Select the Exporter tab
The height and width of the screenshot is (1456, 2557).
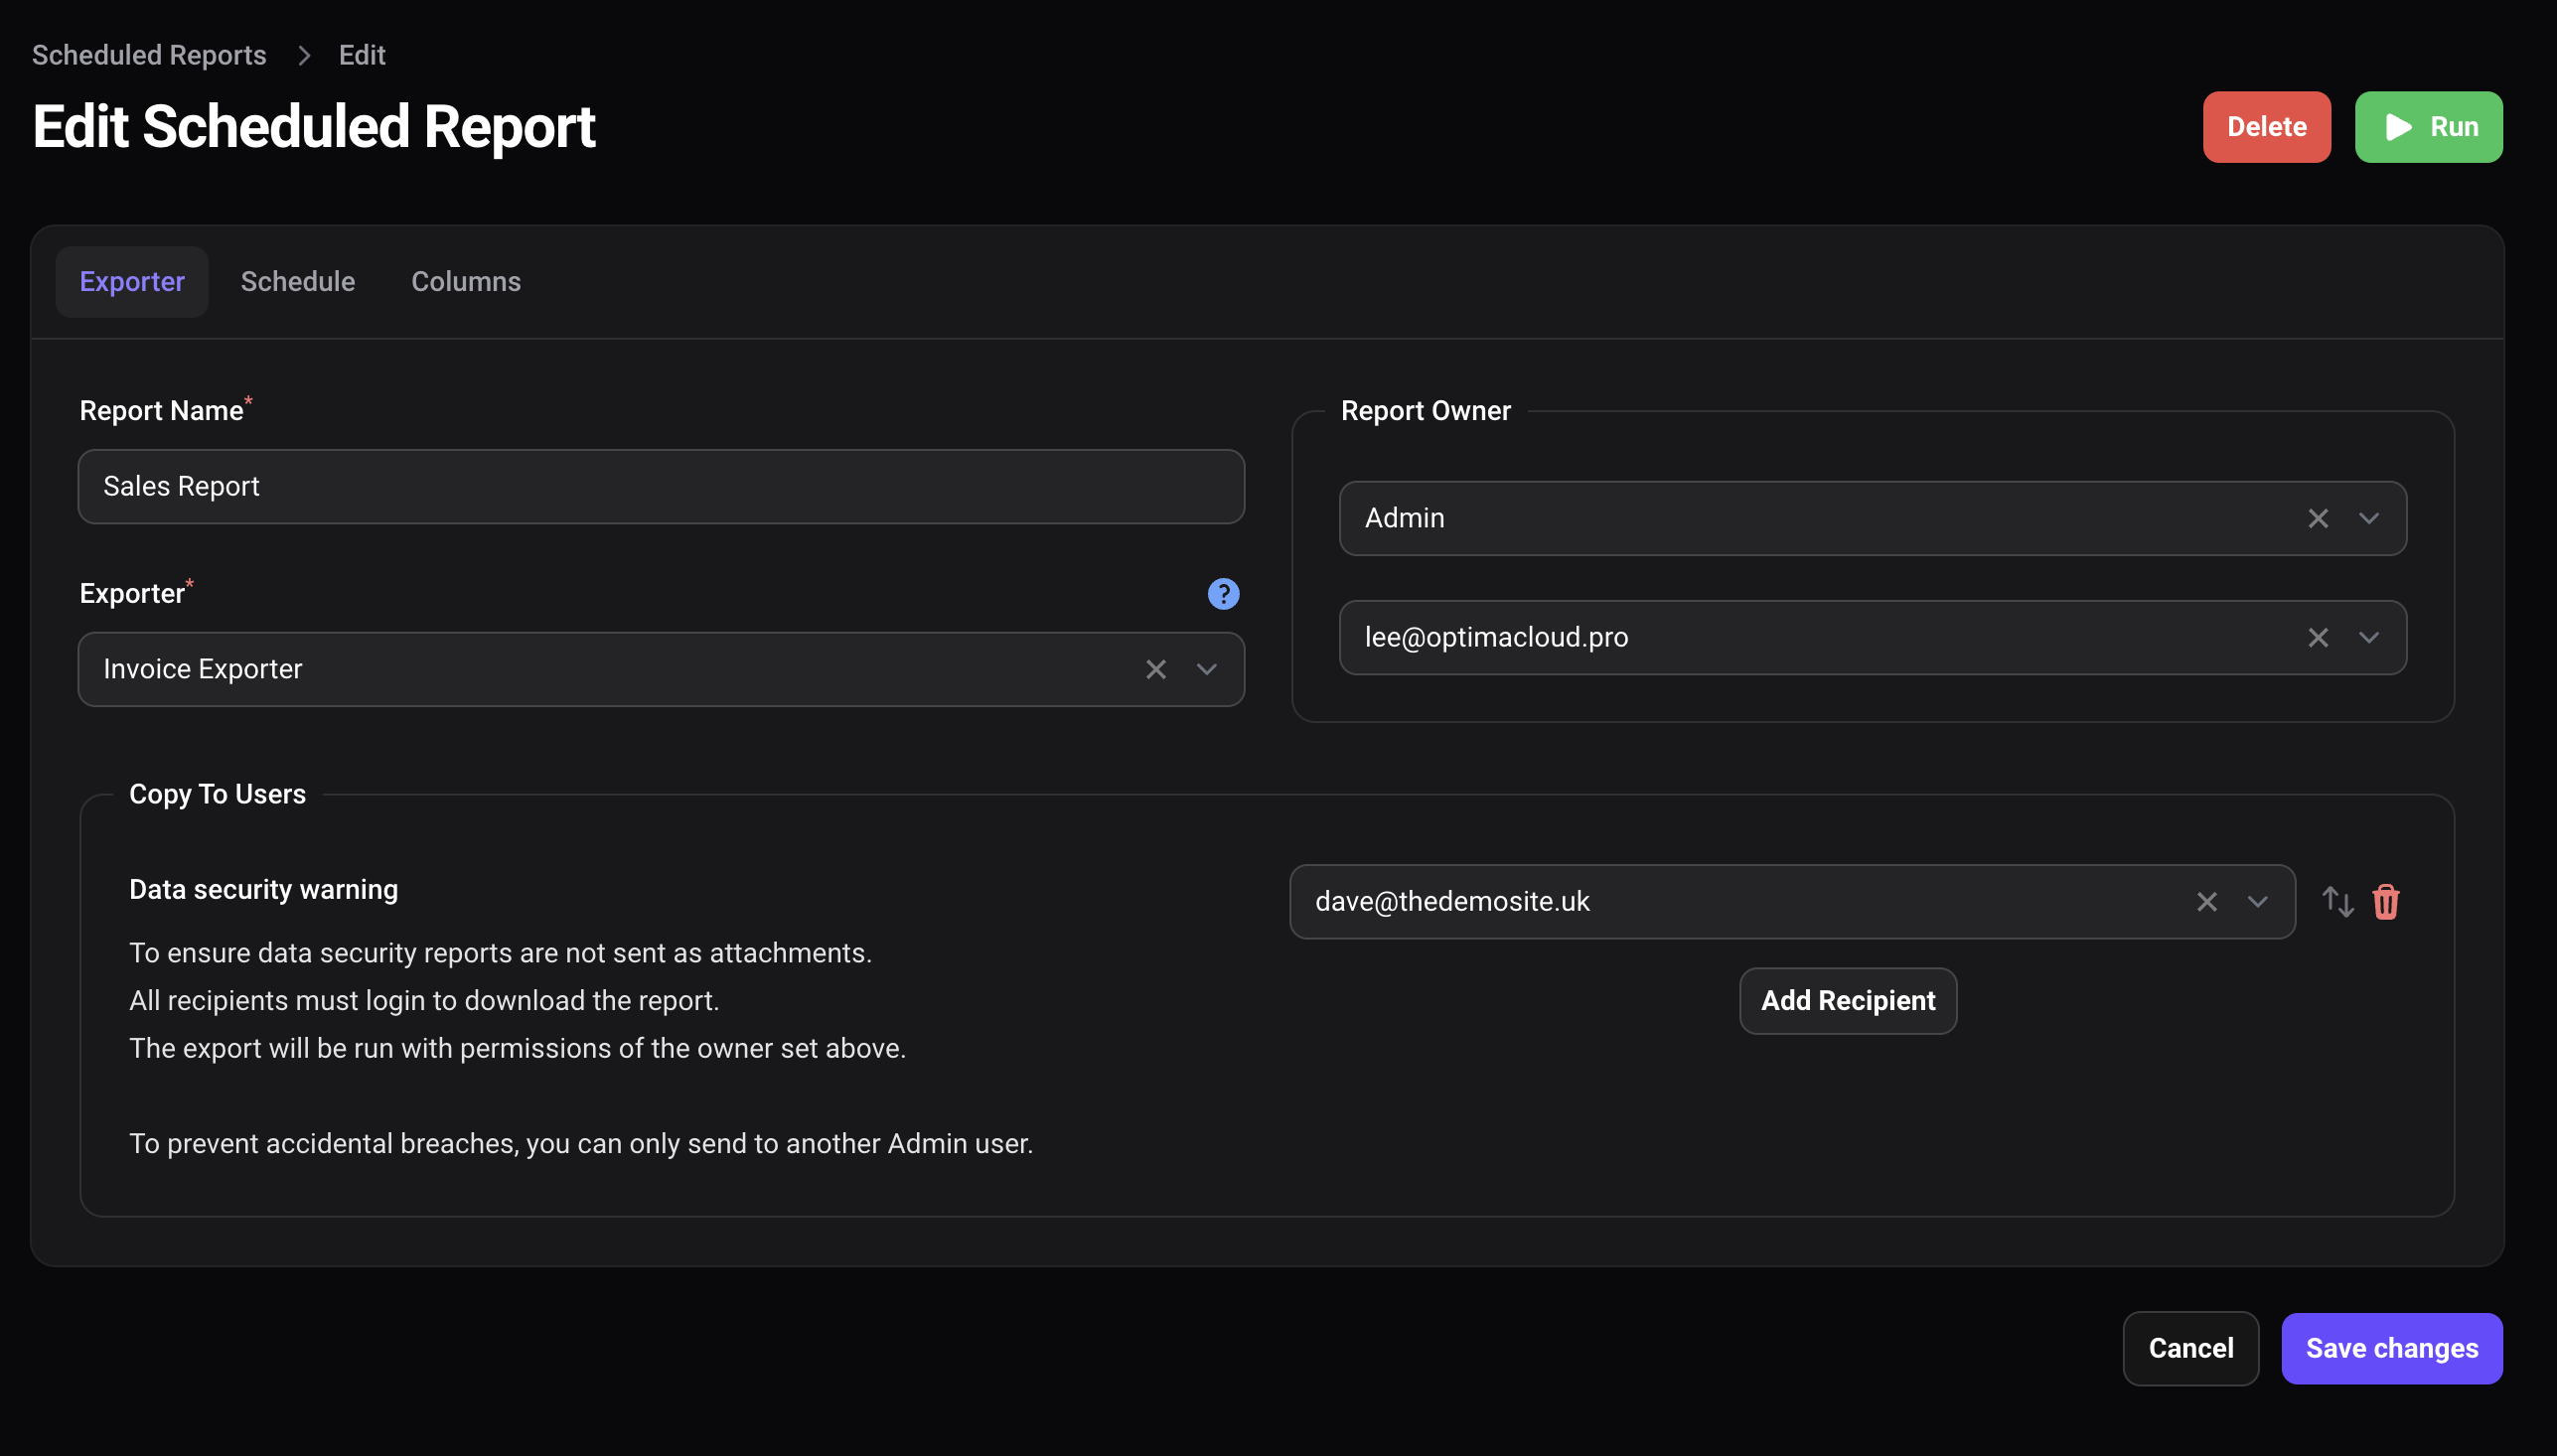tap(132, 281)
